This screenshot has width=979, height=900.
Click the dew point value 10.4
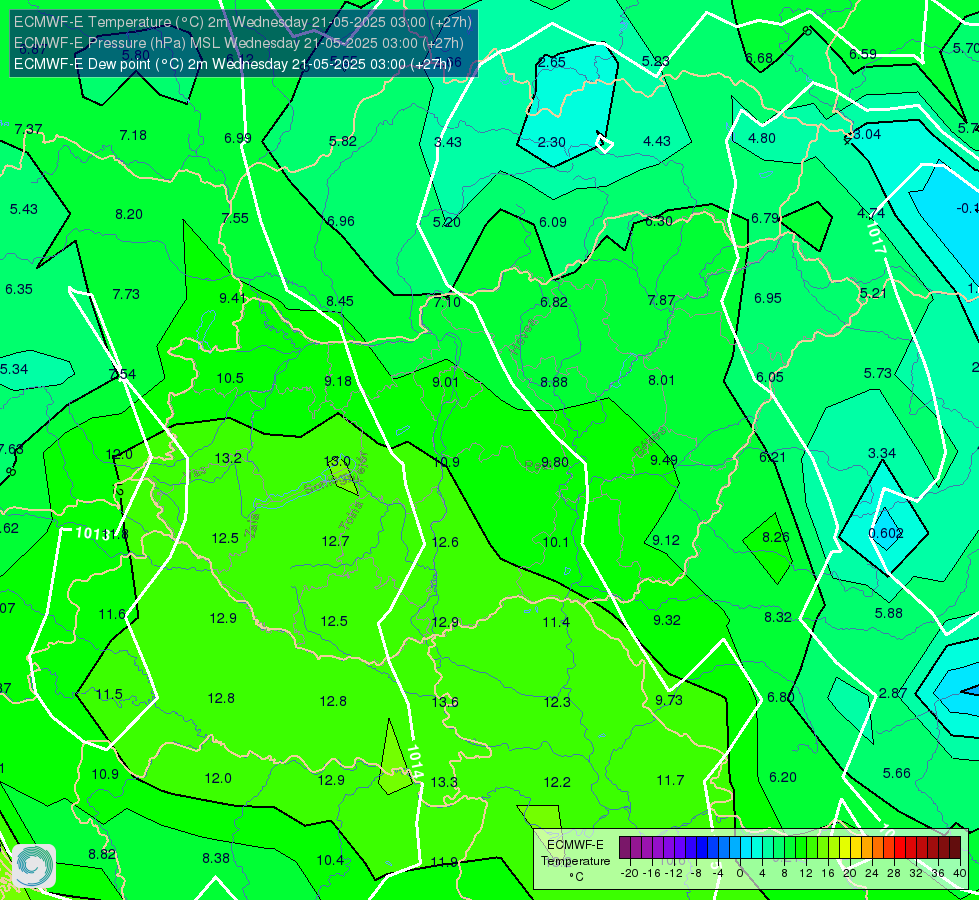click(x=330, y=860)
